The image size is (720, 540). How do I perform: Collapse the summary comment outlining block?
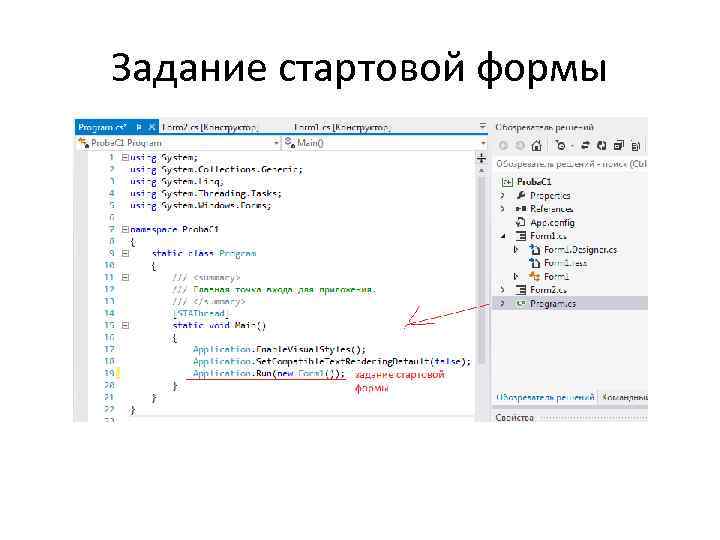click(x=125, y=277)
